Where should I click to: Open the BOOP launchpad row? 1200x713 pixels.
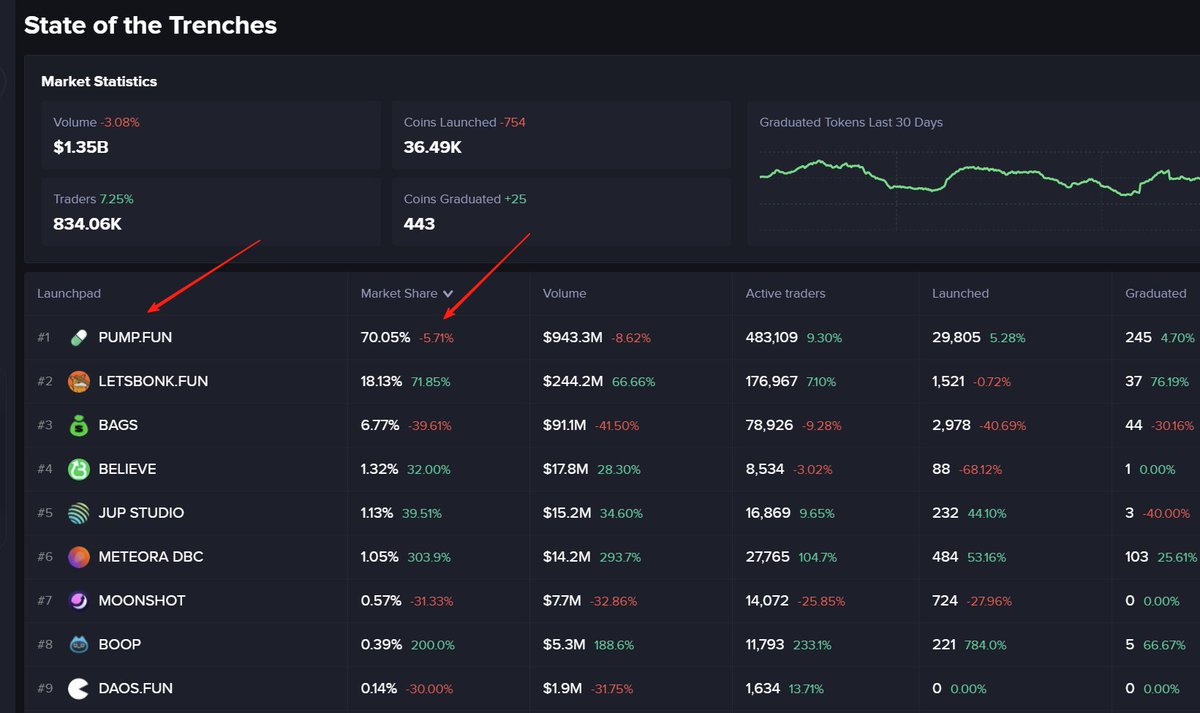pos(612,645)
